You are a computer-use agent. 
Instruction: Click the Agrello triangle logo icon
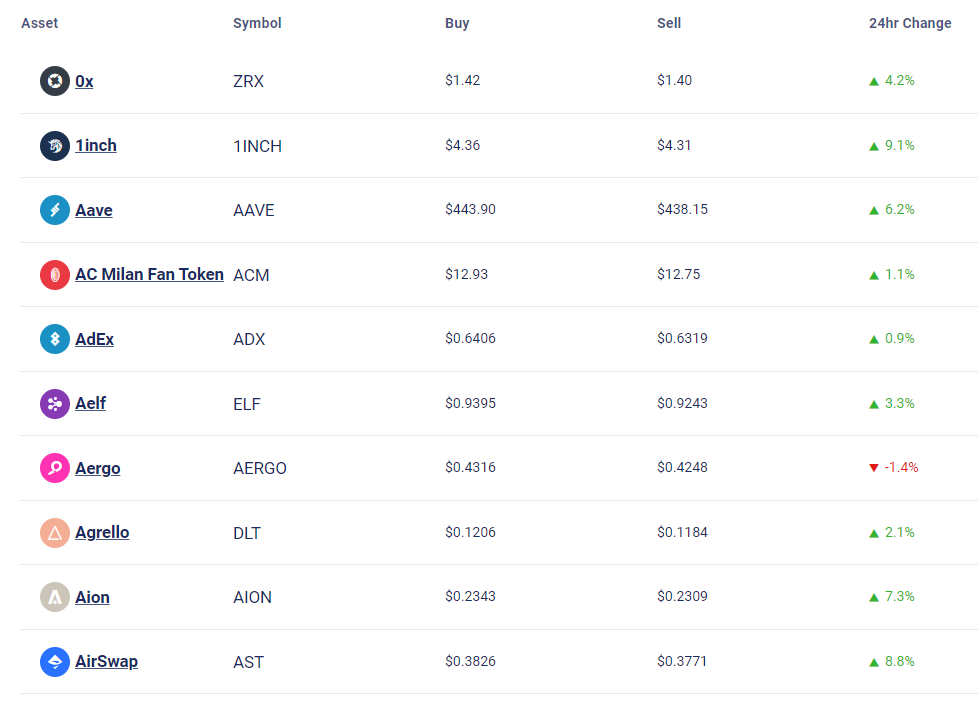pyautogui.click(x=55, y=533)
